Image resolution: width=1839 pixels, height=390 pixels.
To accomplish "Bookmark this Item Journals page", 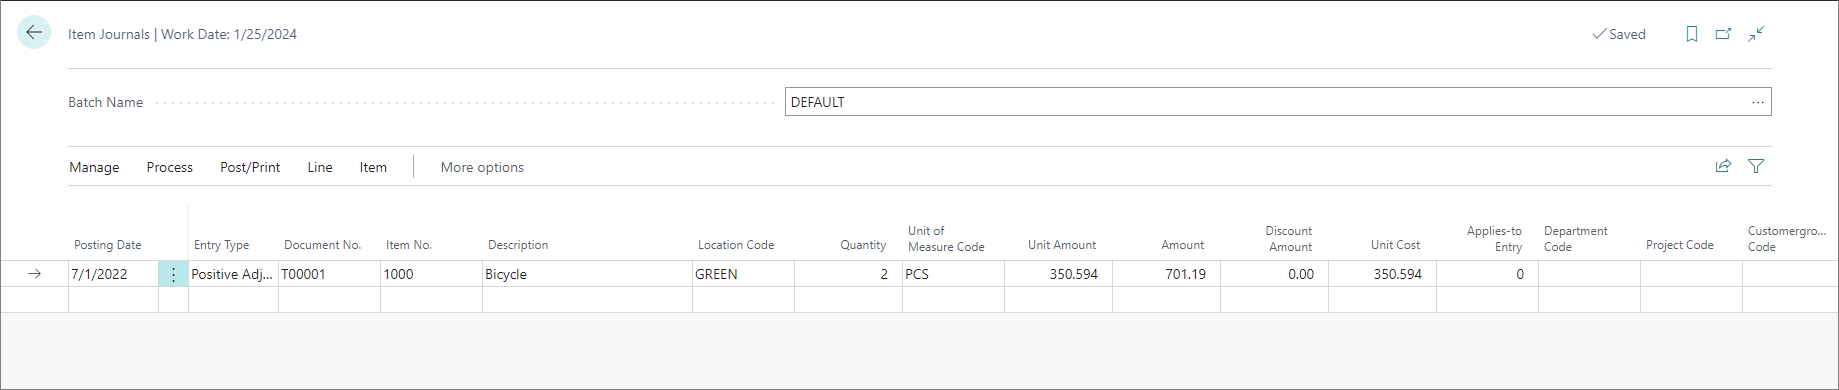I will 1692,34.
